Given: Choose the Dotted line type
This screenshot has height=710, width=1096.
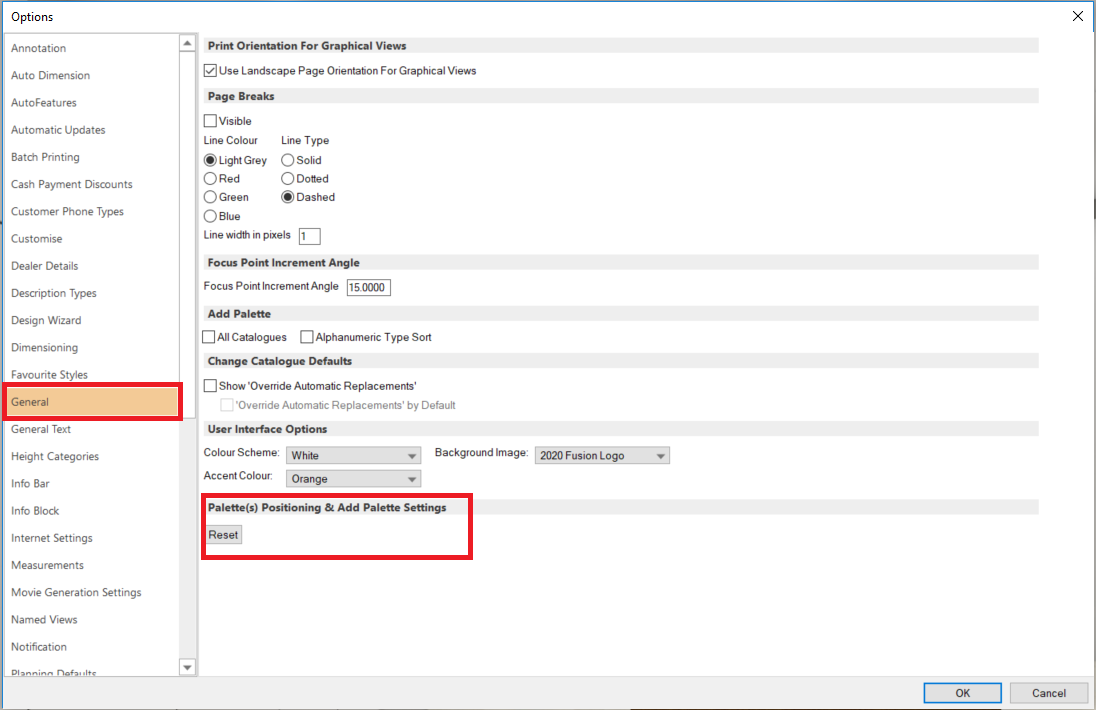Looking at the screenshot, I should click(x=288, y=179).
